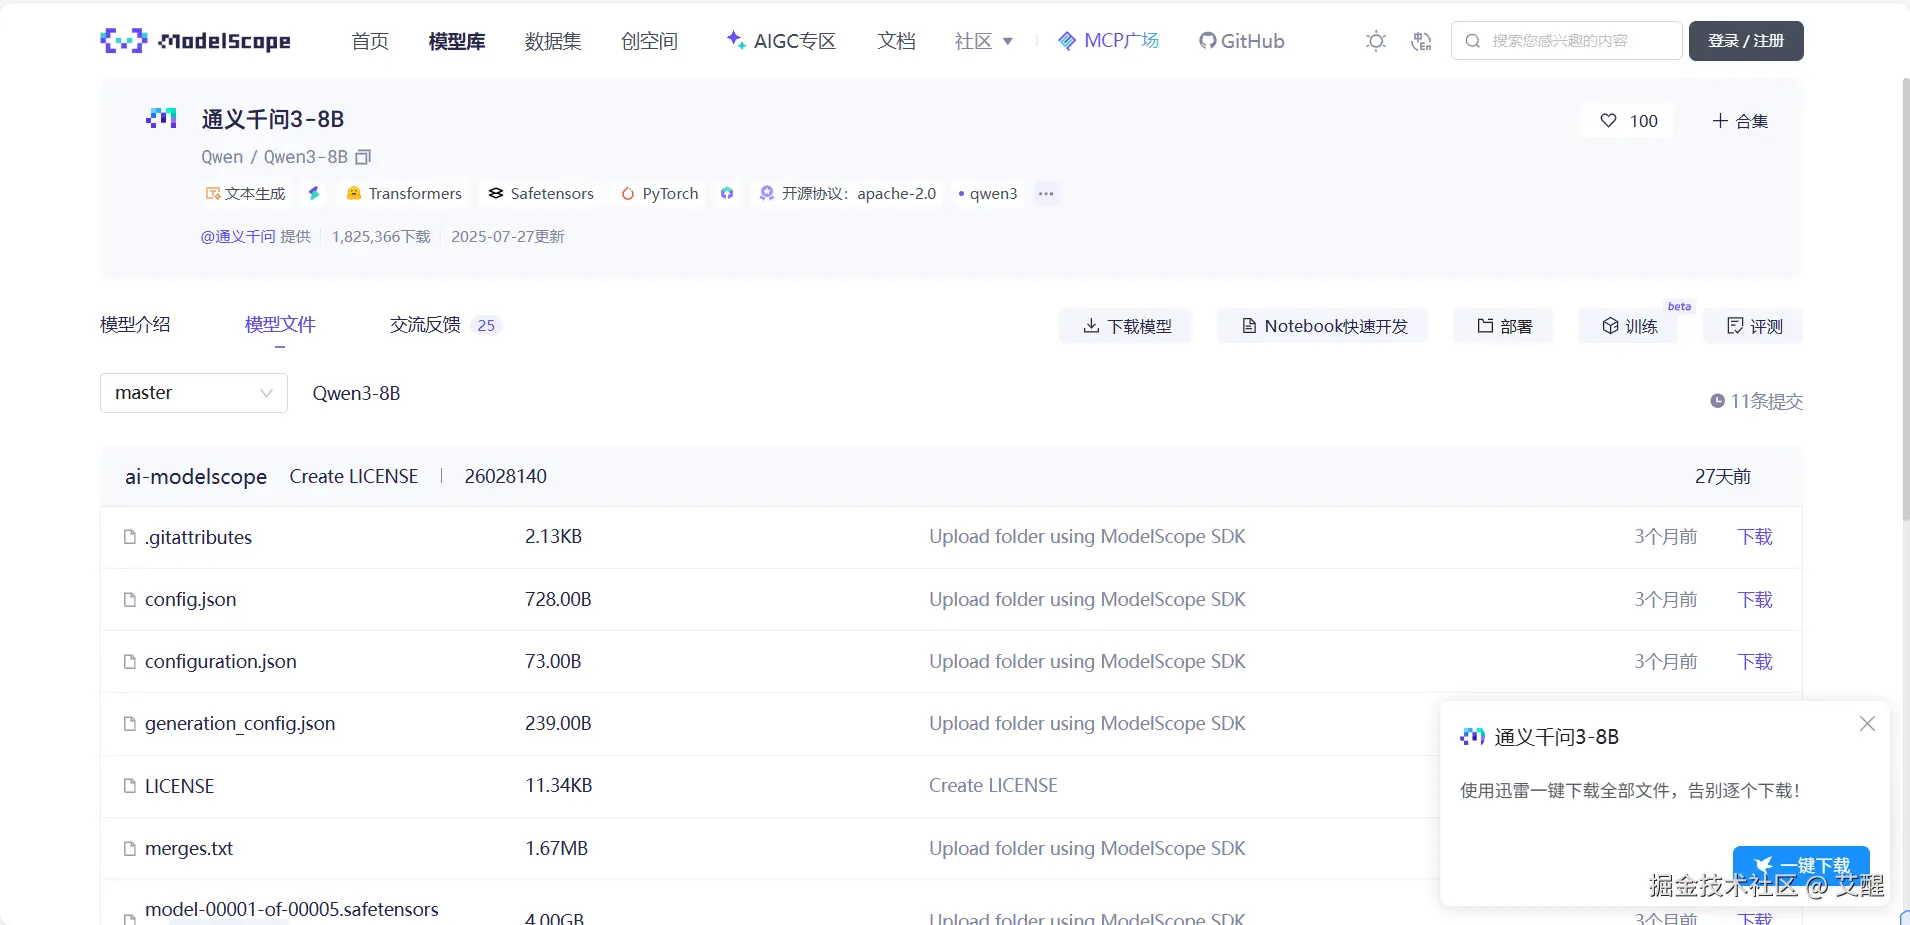Click the Qwen3-8B breadcrumb path
This screenshot has height=925, width=1910.
356,393
